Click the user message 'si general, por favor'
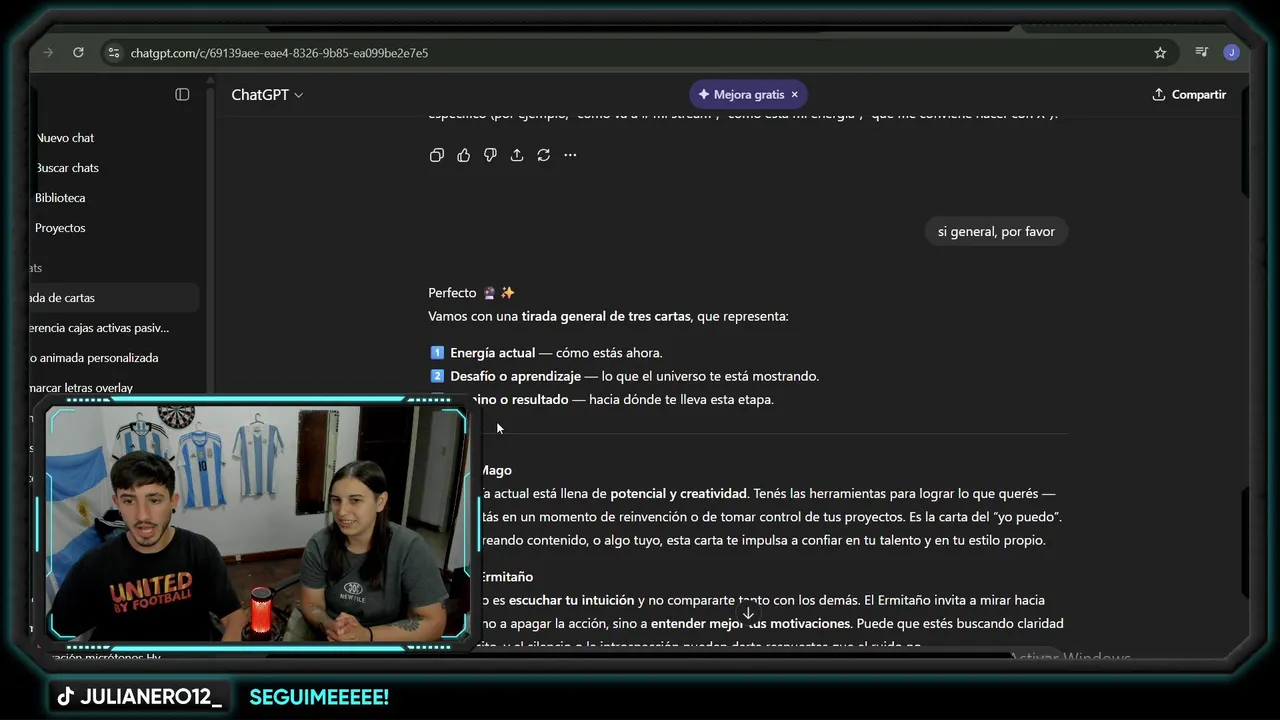1280x720 pixels. tap(996, 231)
